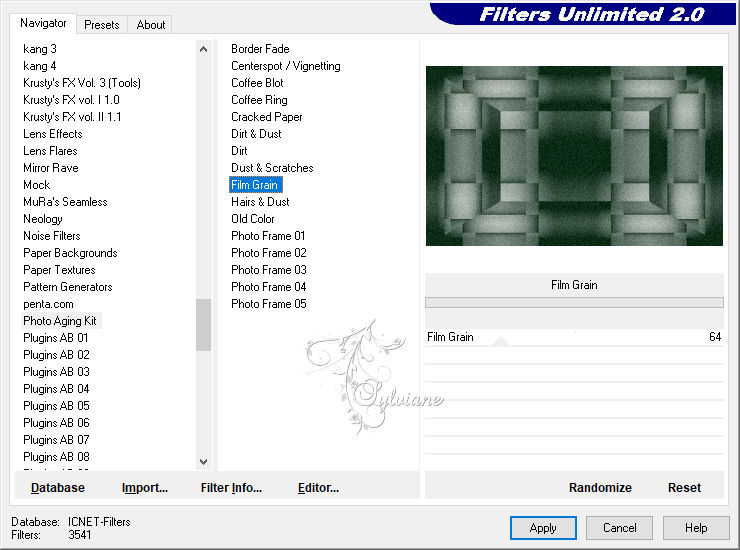The width and height of the screenshot is (740, 550).
Task: Click the Apply button
Action: (543, 528)
